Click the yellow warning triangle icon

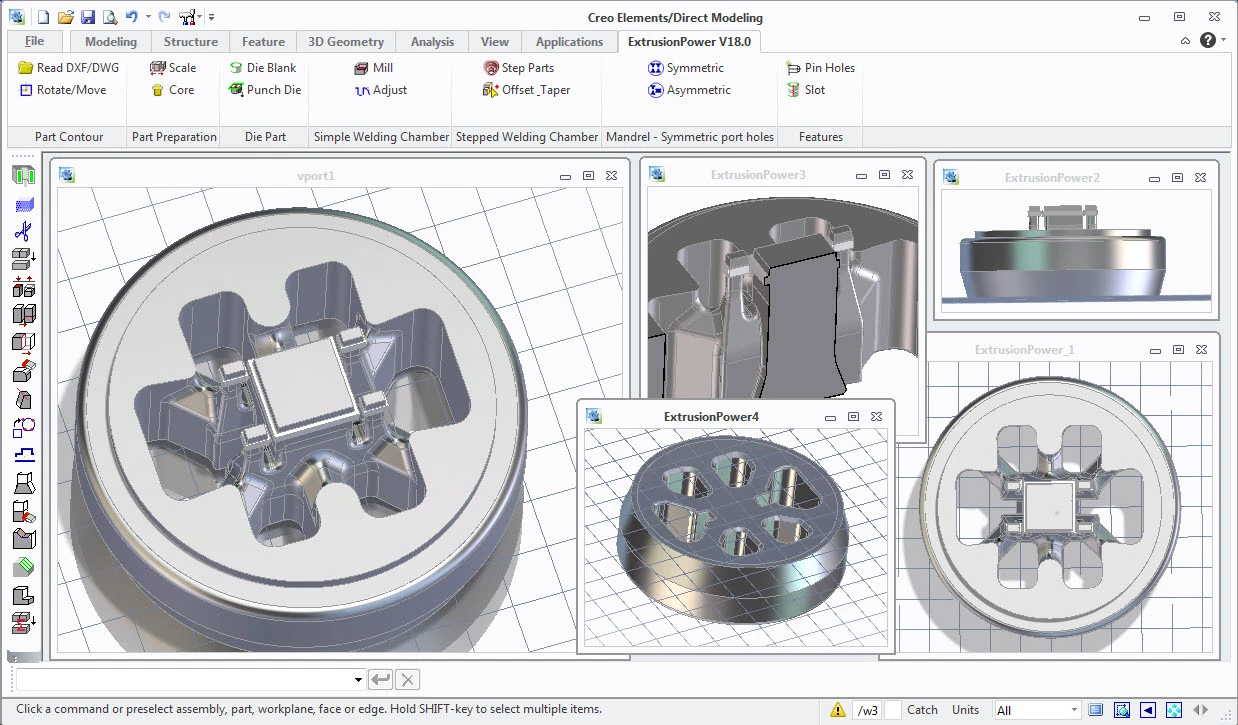[838, 711]
